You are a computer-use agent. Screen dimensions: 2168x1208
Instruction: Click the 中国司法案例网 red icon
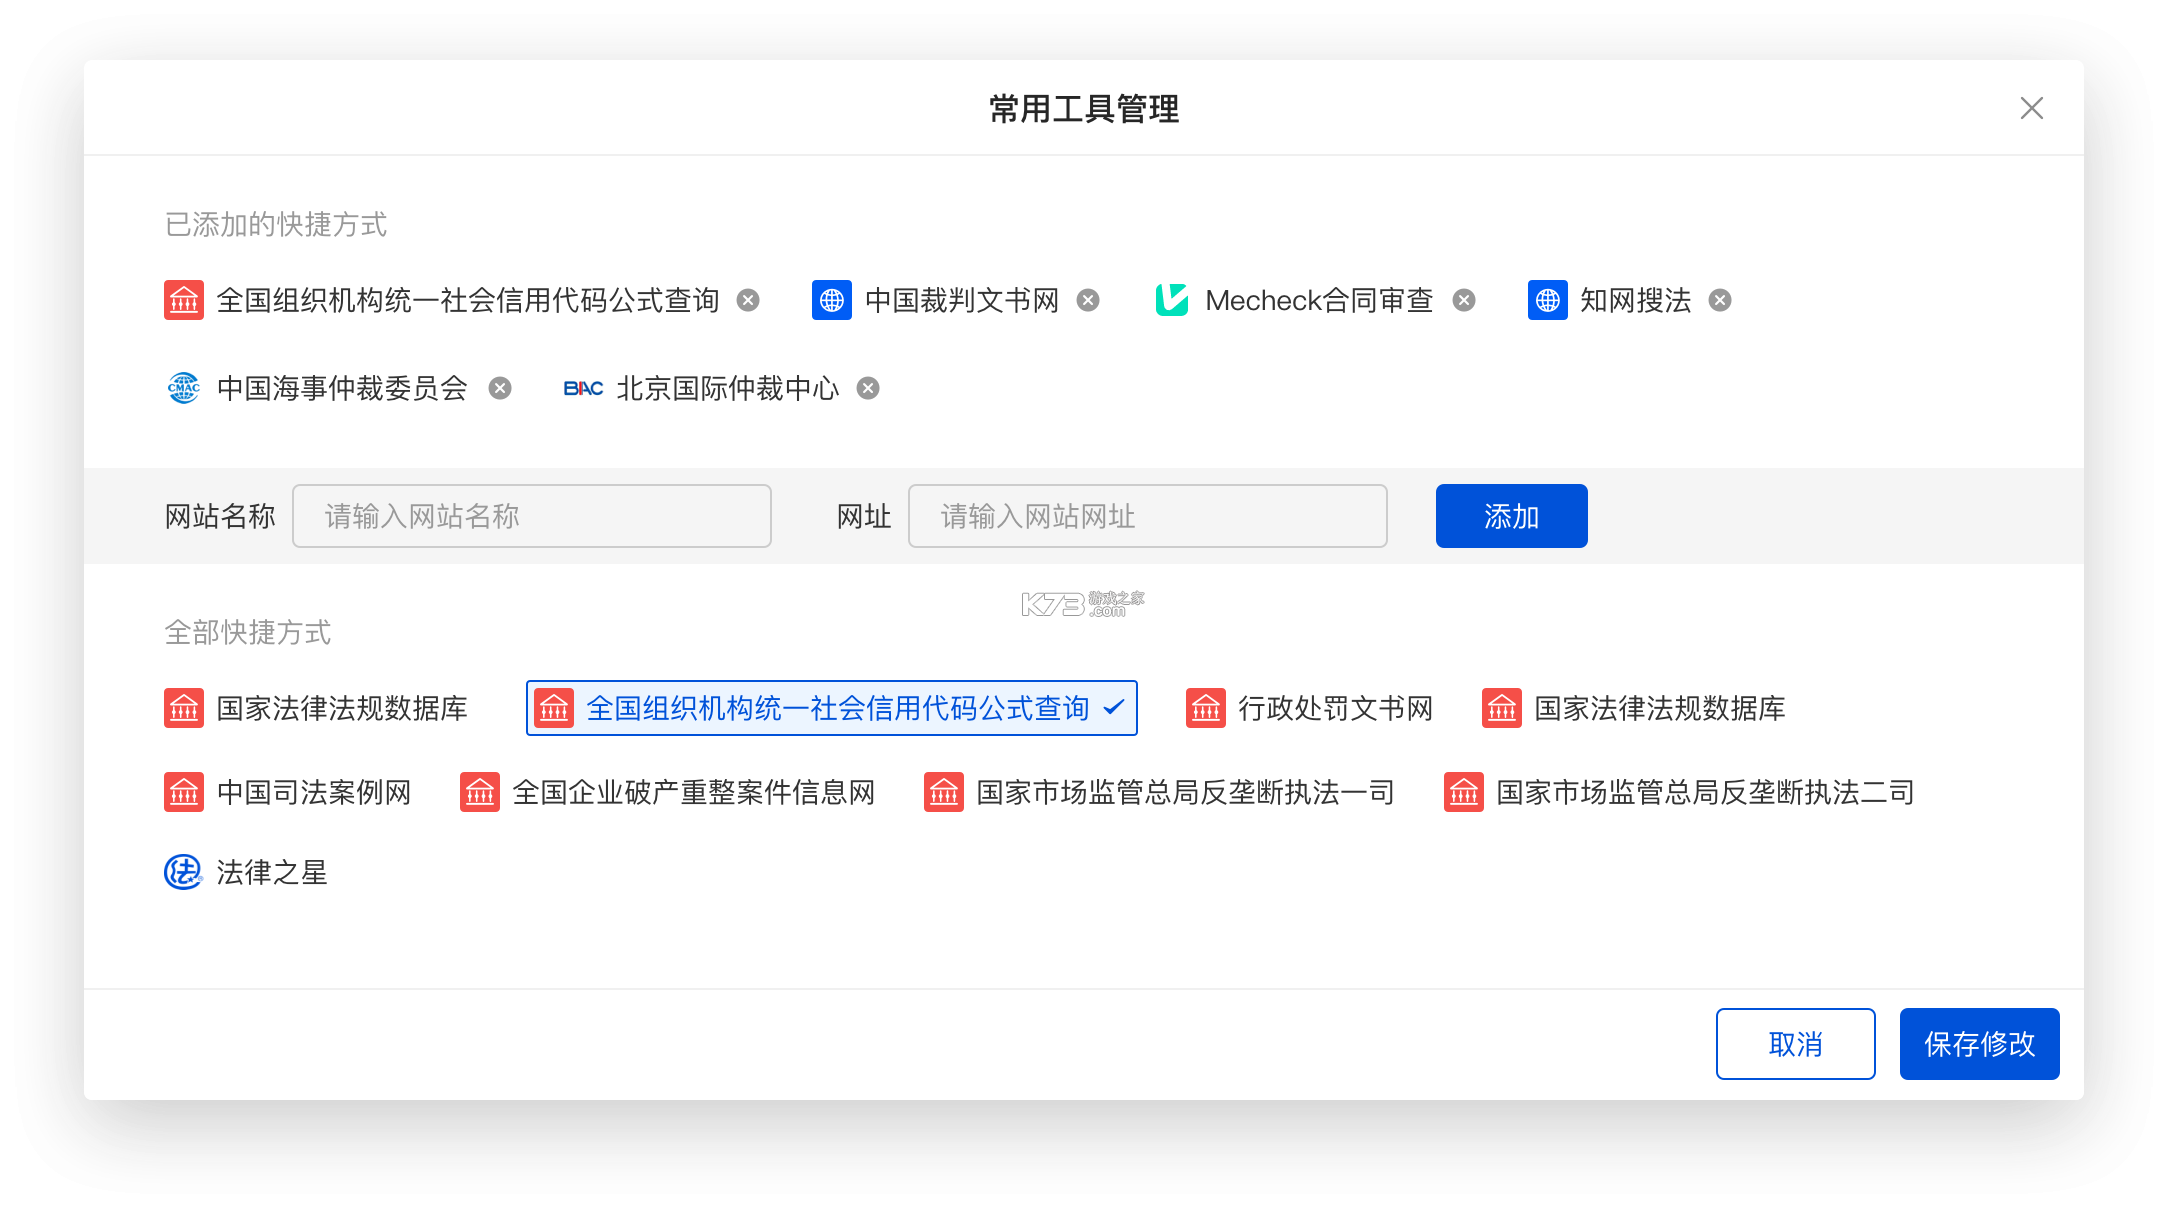[x=184, y=792]
